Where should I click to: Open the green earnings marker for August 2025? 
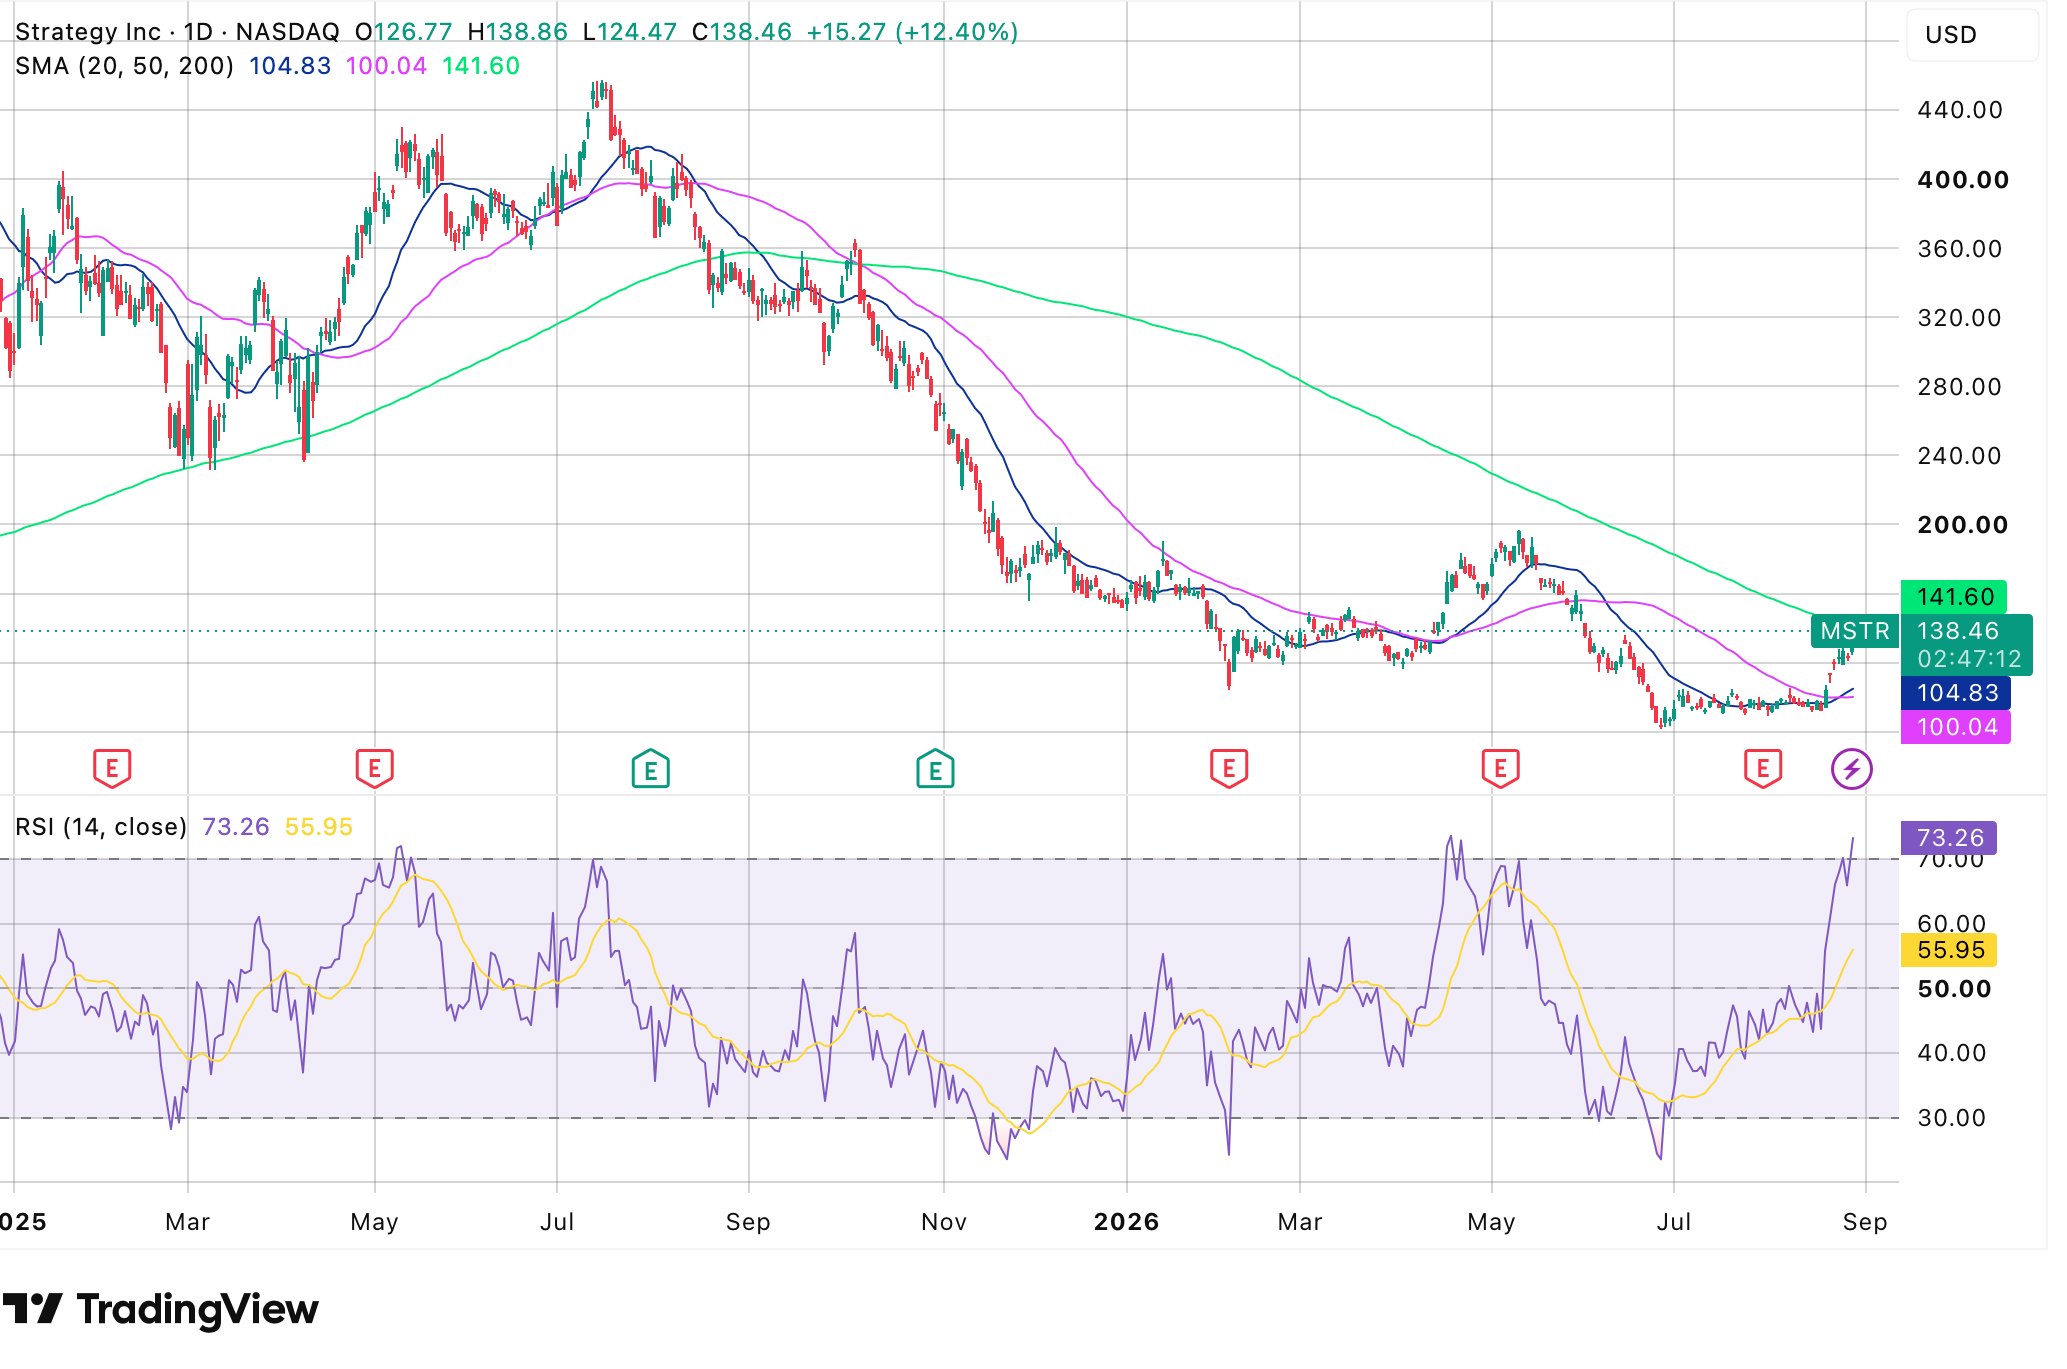650,769
